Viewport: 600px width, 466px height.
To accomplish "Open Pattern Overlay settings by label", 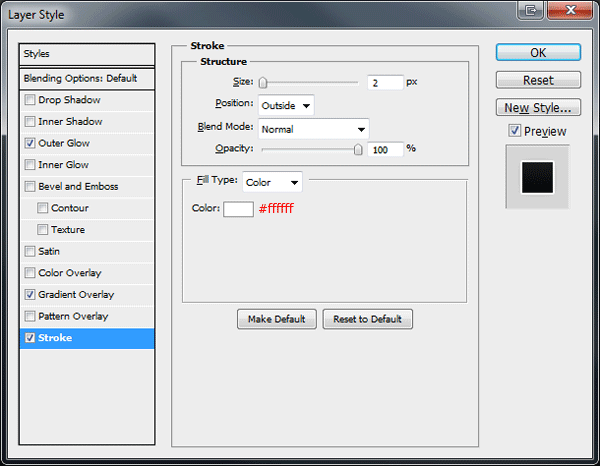I will click(x=73, y=316).
